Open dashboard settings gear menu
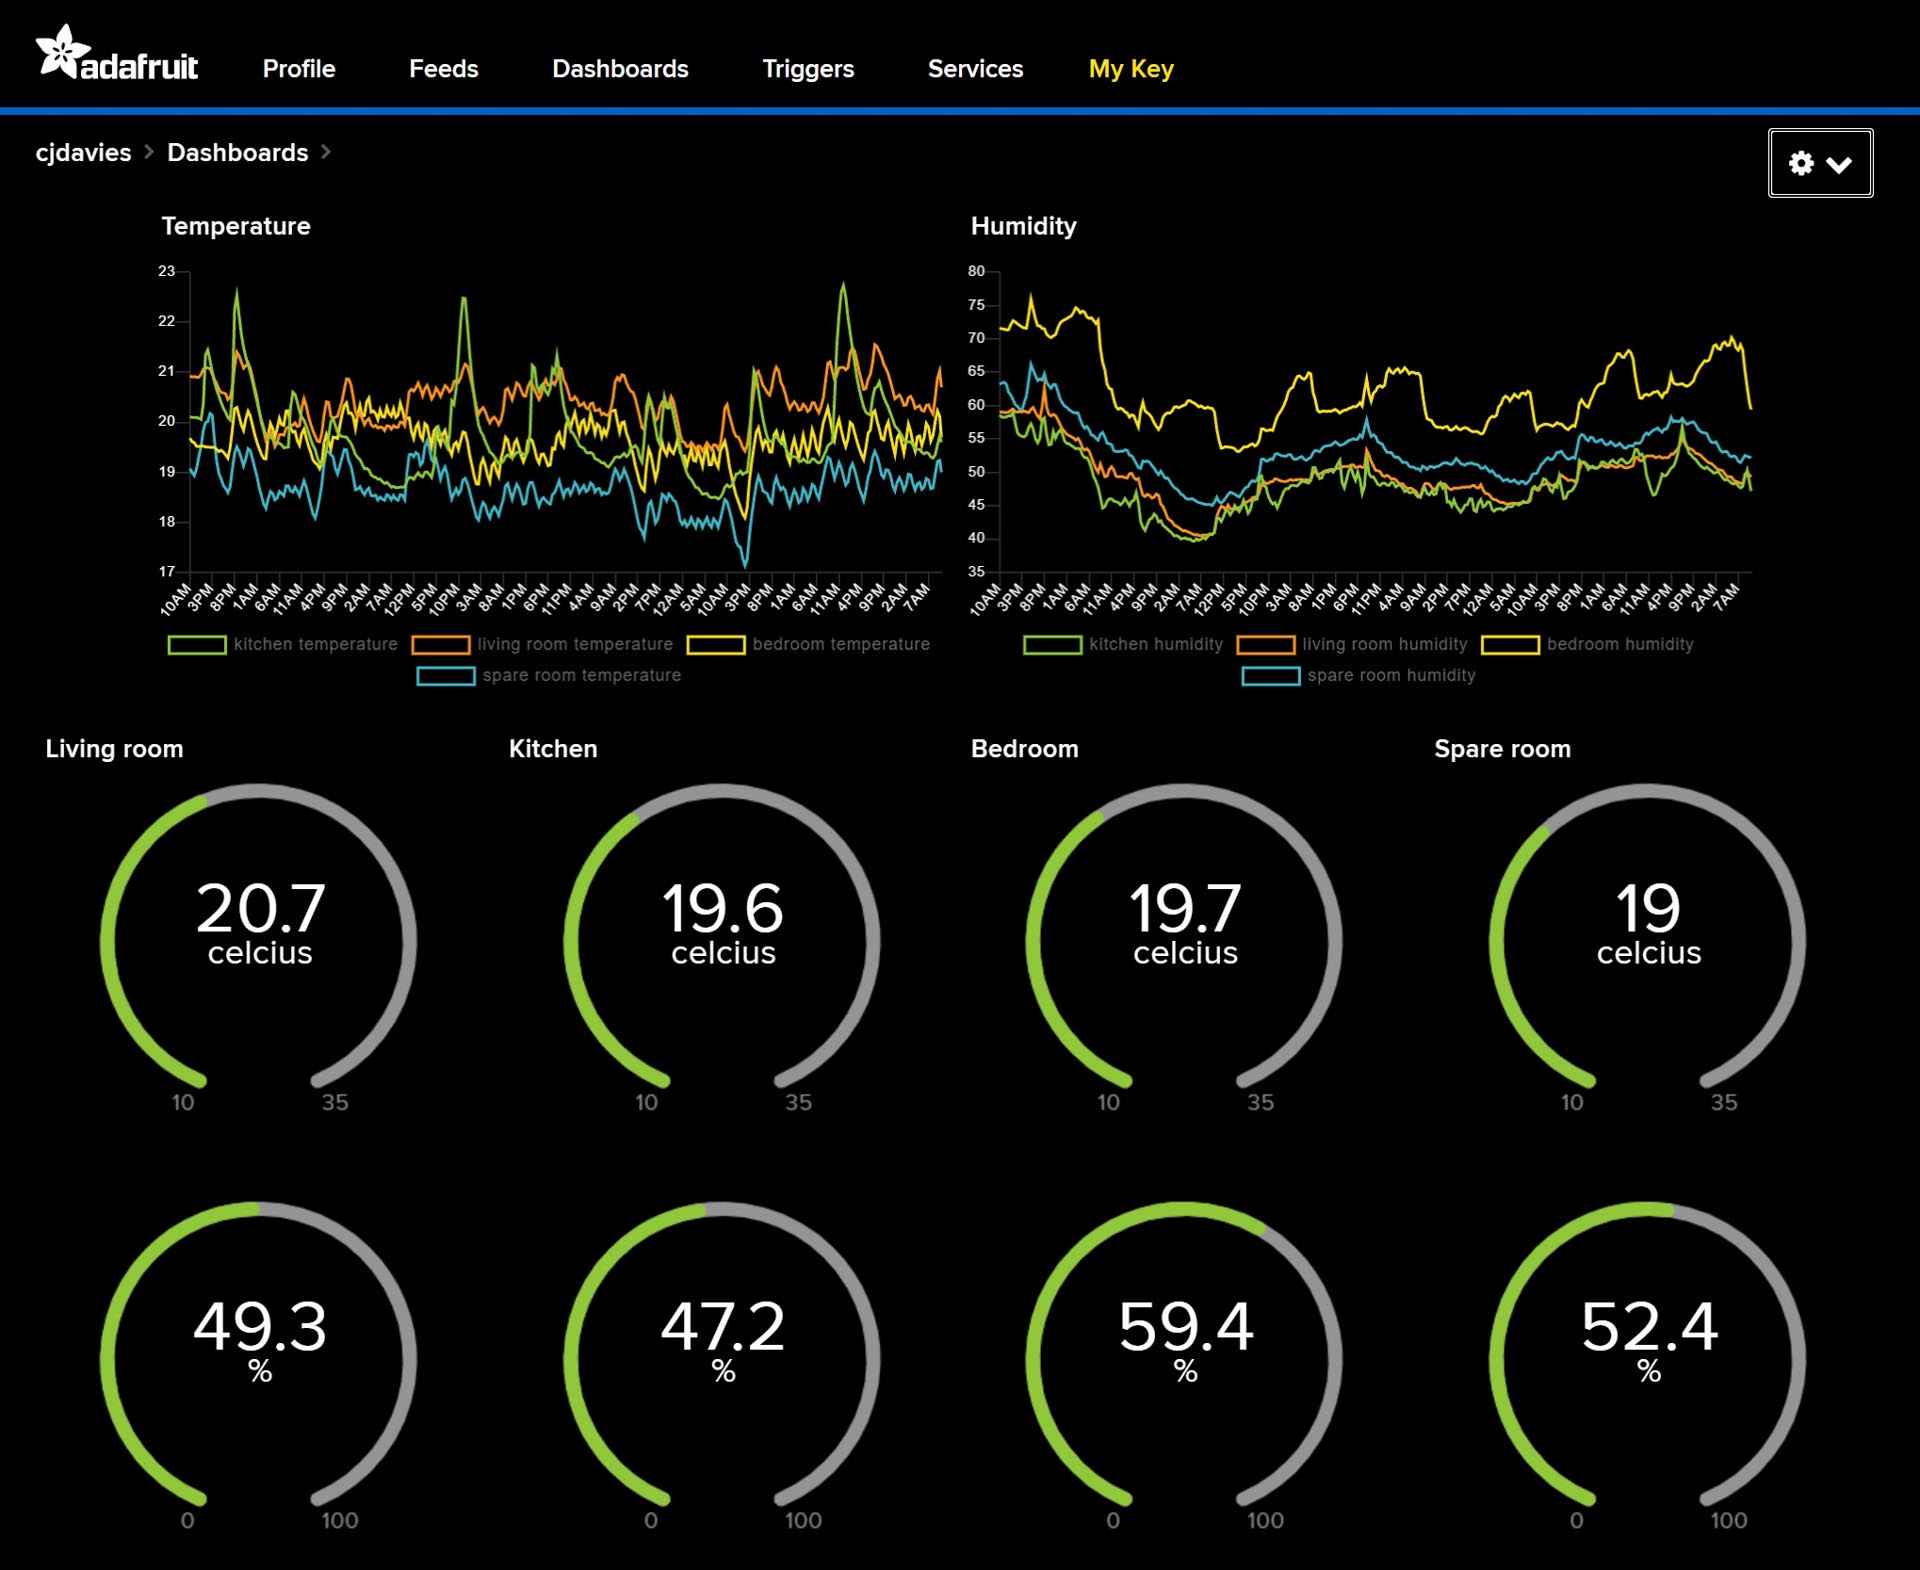Image resolution: width=1920 pixels, height=1570 pixels. 1819,163
